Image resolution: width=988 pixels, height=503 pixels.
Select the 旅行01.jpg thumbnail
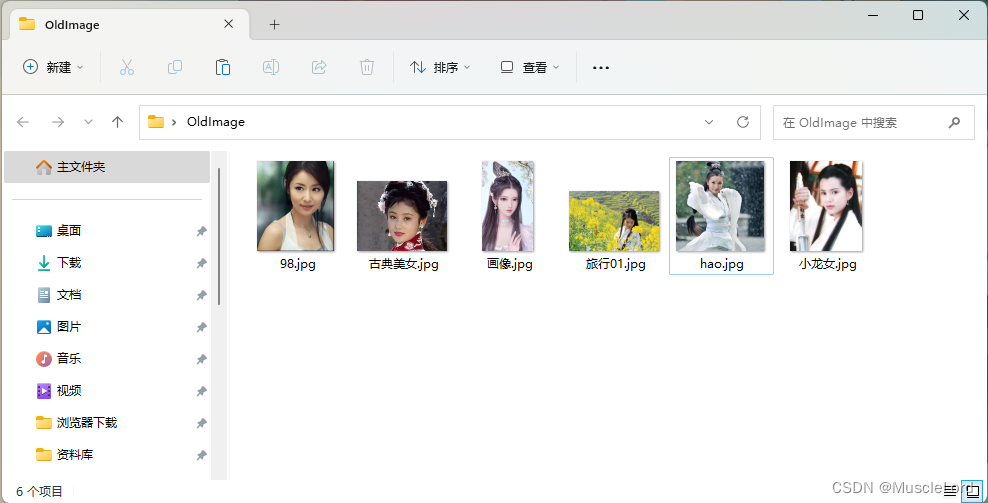click(614, 221)
